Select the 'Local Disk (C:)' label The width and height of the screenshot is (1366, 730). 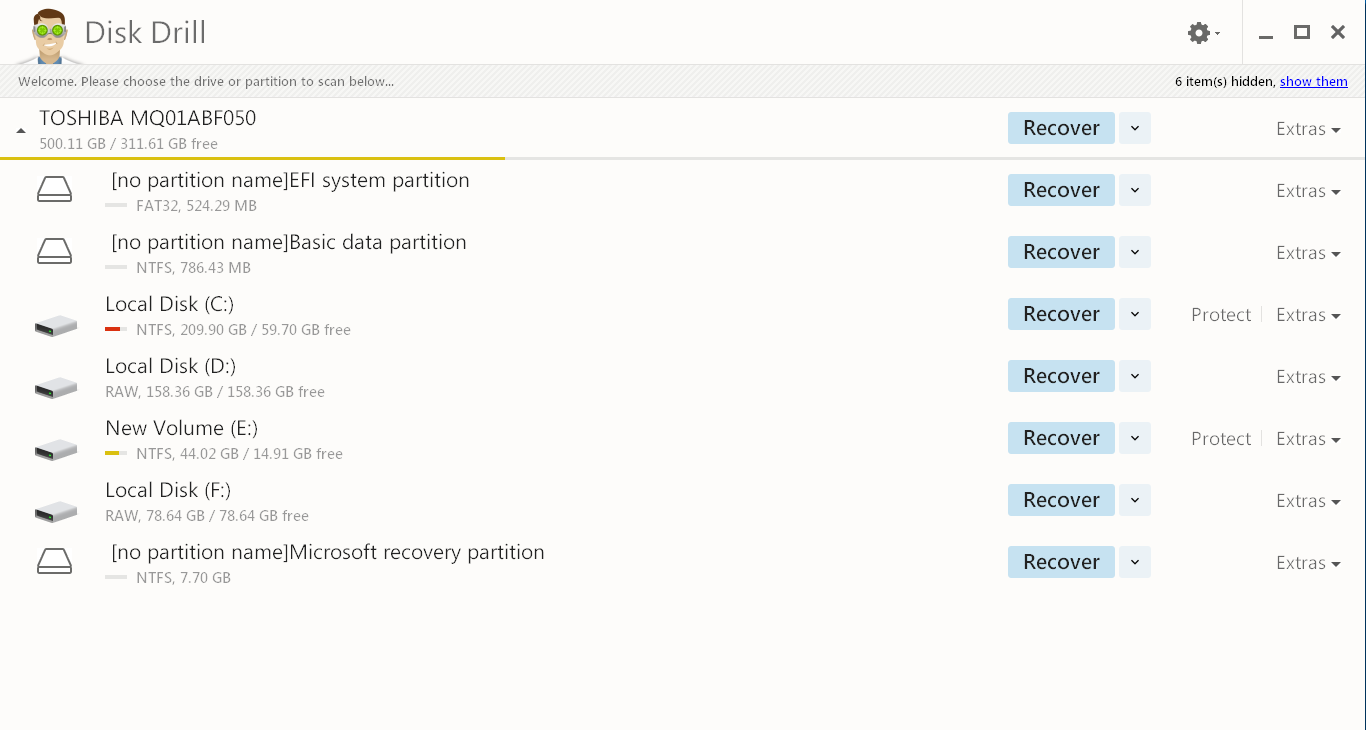point(170,305)
